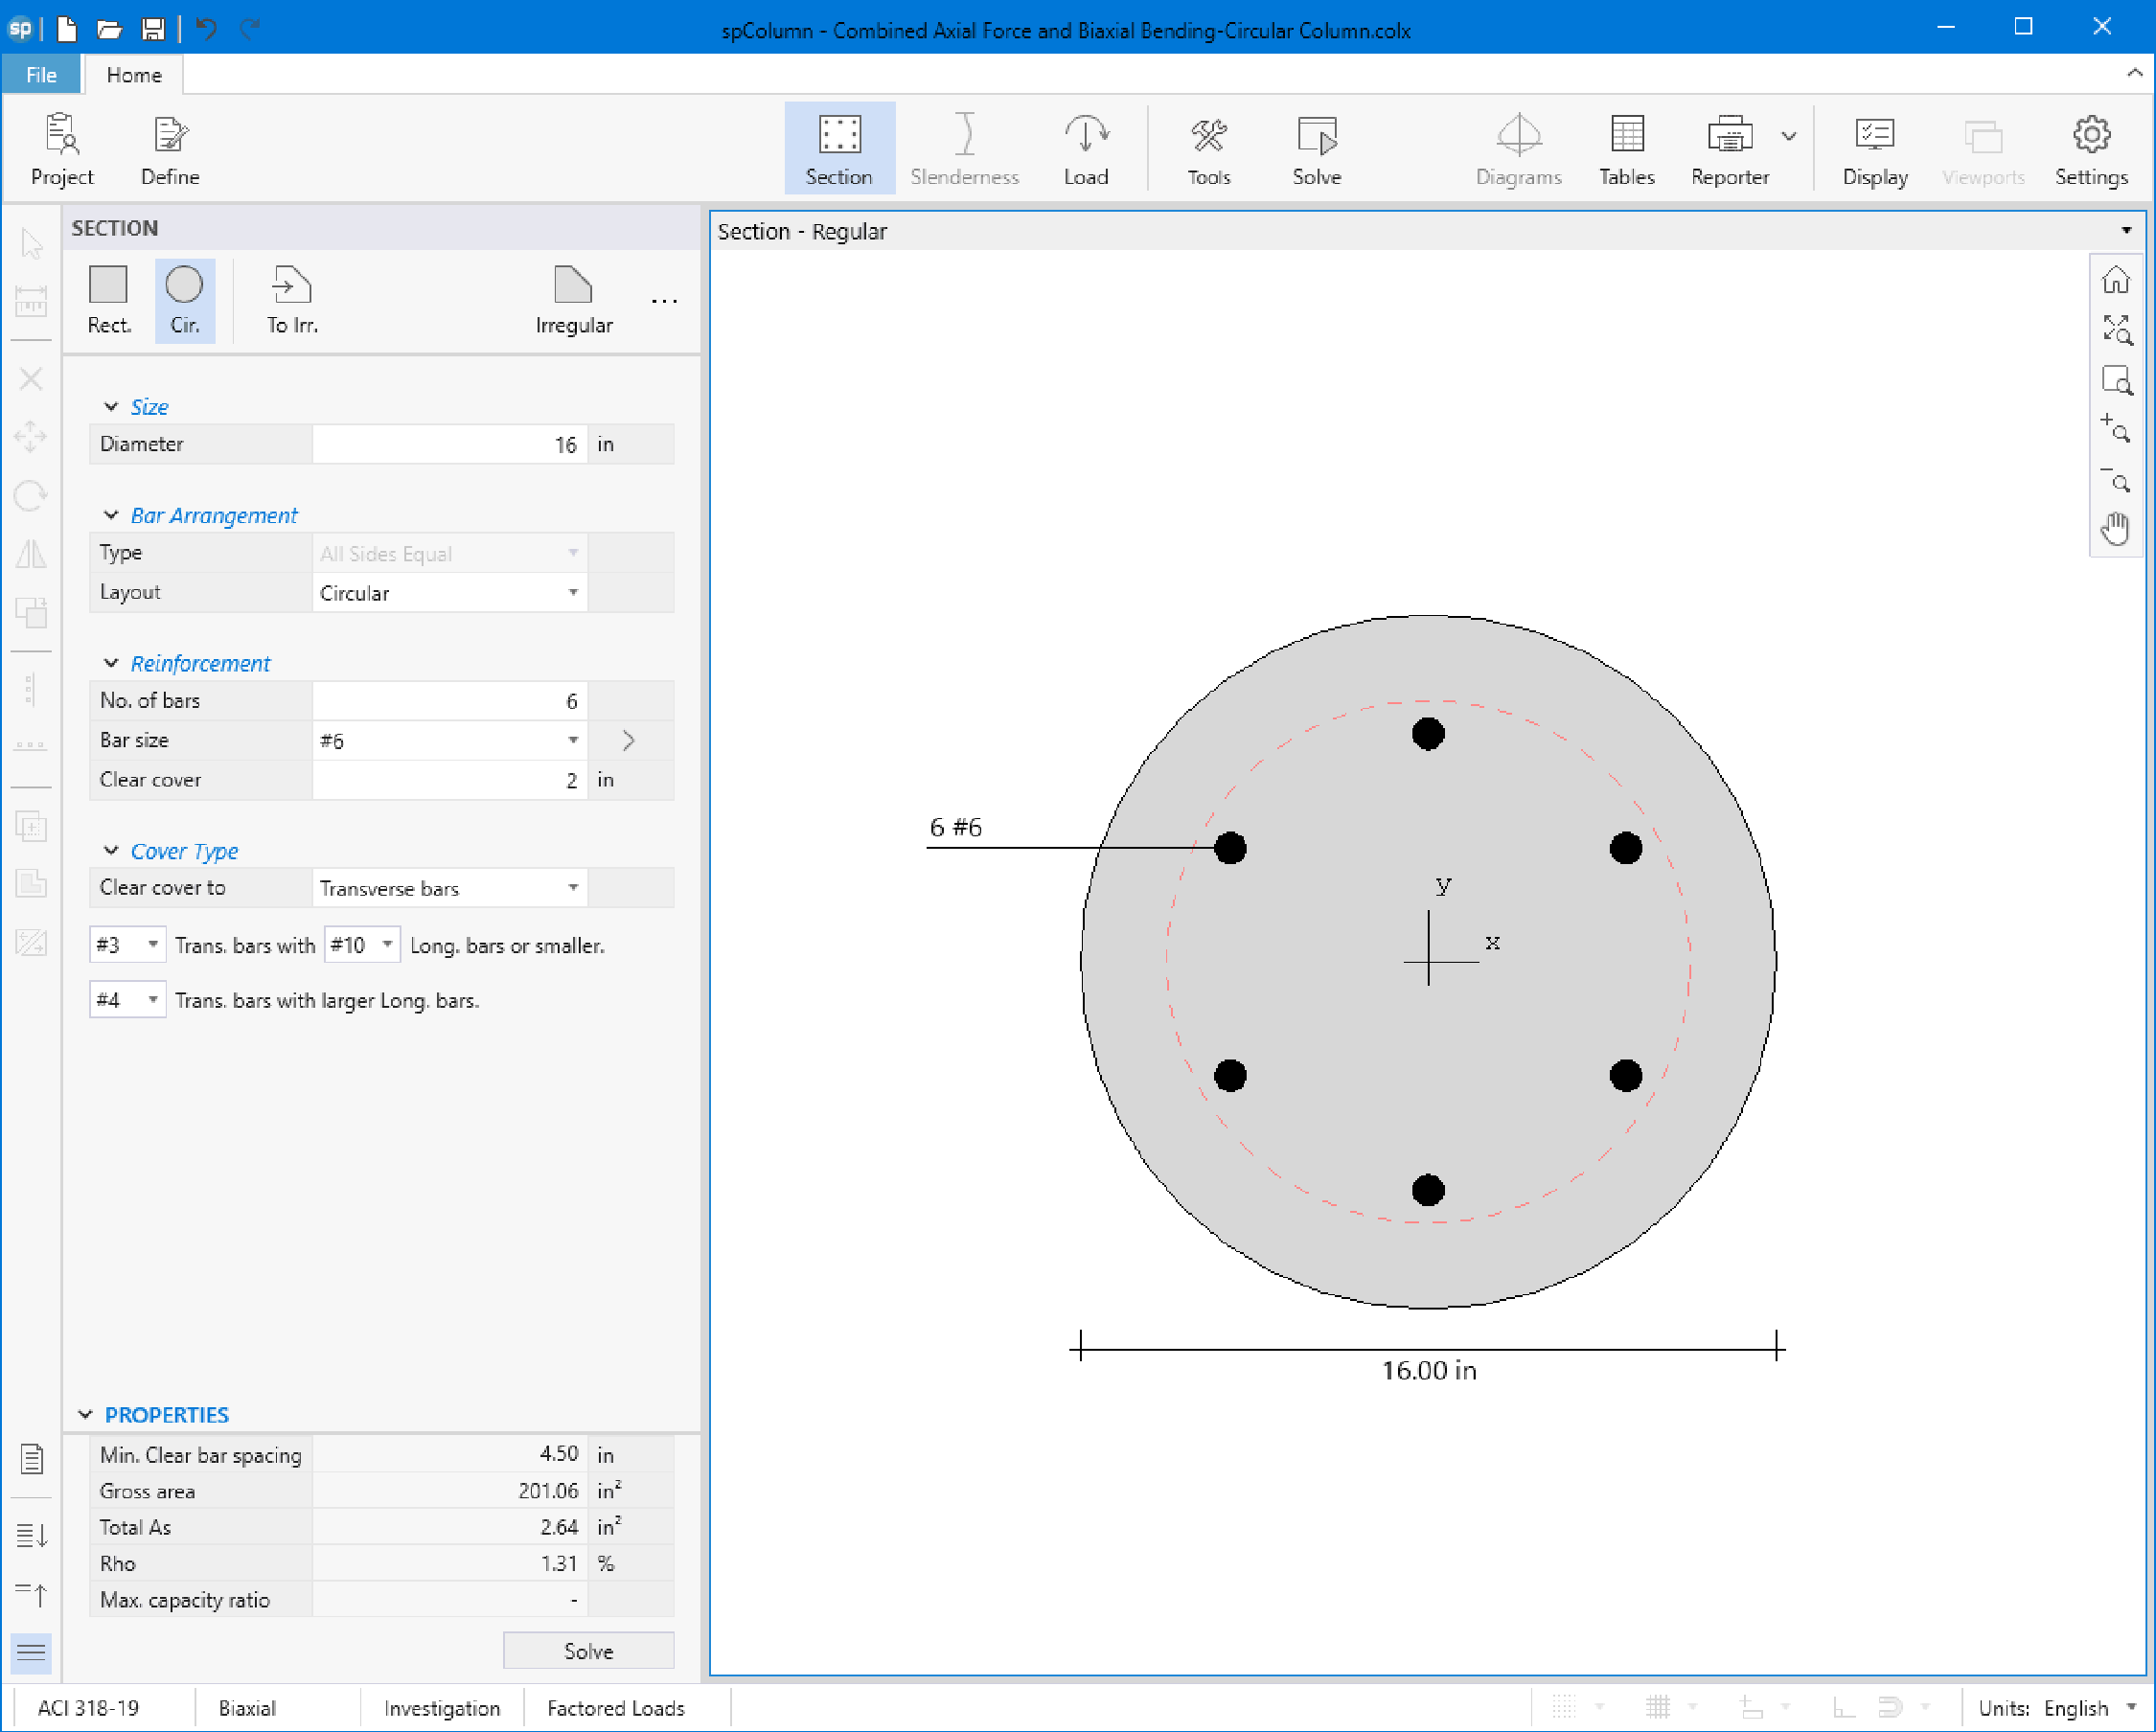Collapse the ribbon with the caret
Screen dimensions: 2156x1732
coord(2134,73)
